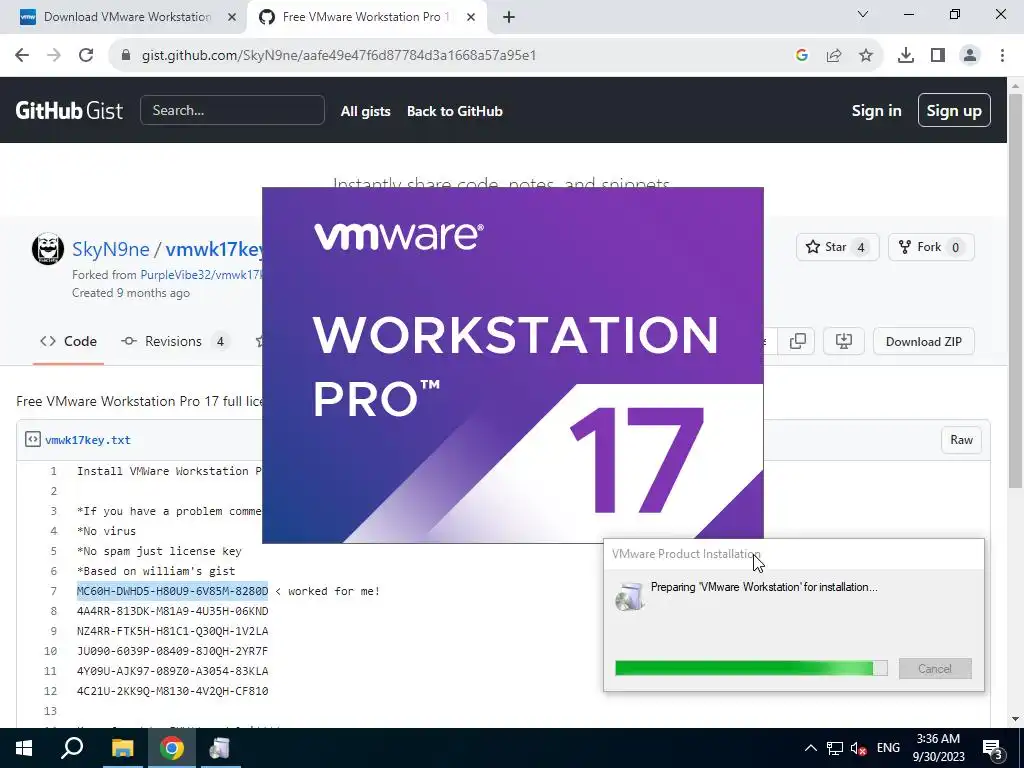Screen dimensions: 1024x768
Task: Click Chrome taskbar icon
Action: (172, 748)
